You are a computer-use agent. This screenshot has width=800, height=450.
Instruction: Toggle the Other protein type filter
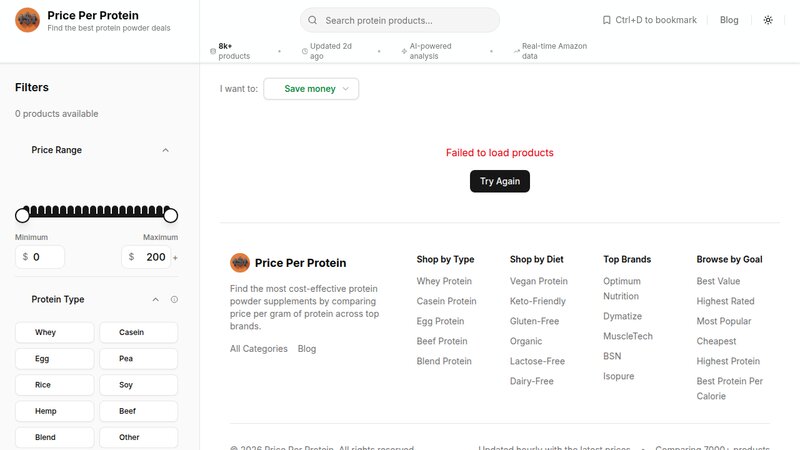[x=139, y=437]
